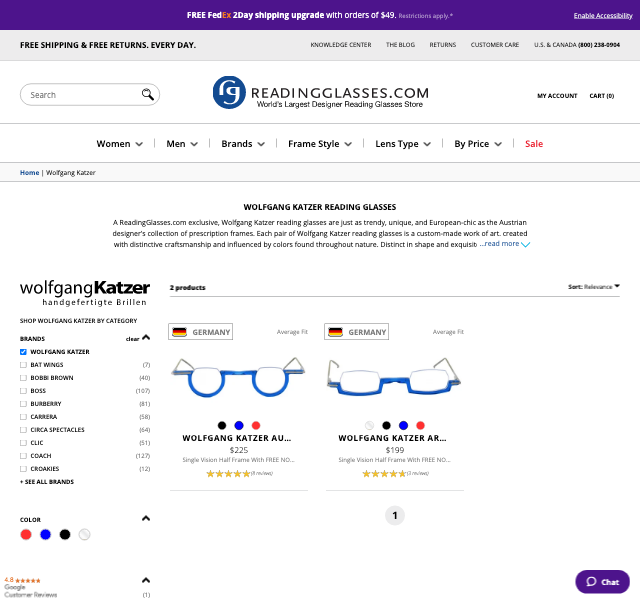Image resolution: width=640 pixels, height=600 pixels.
Task: Open the Chat widget
Action: pos(602,582)
